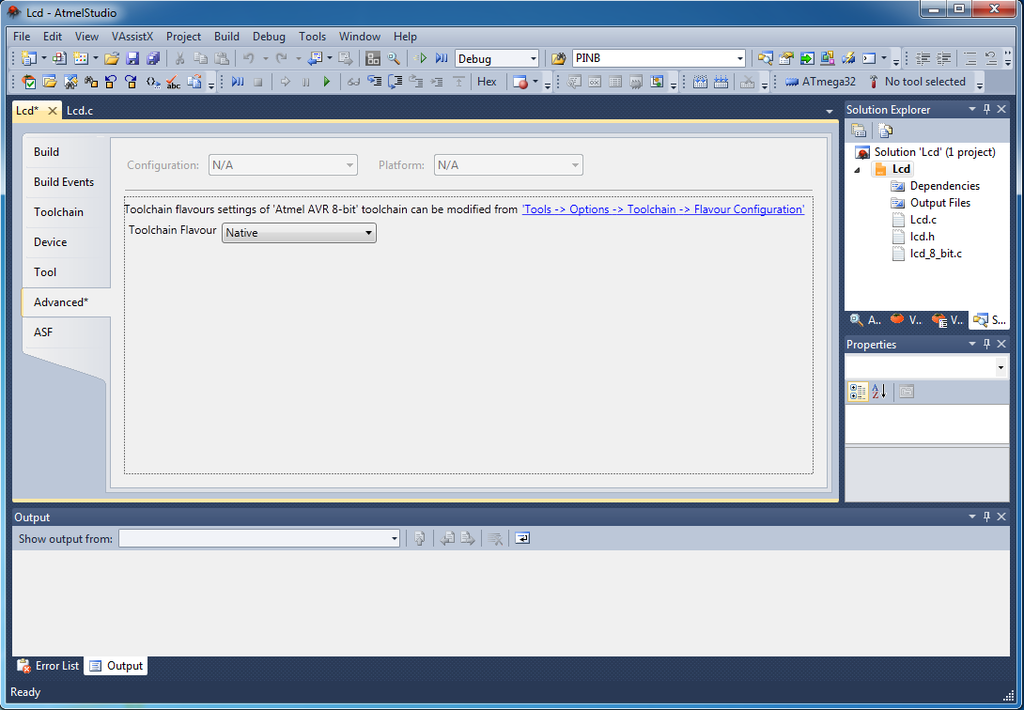Collapse the Lcd project tree node

[857, 169]
